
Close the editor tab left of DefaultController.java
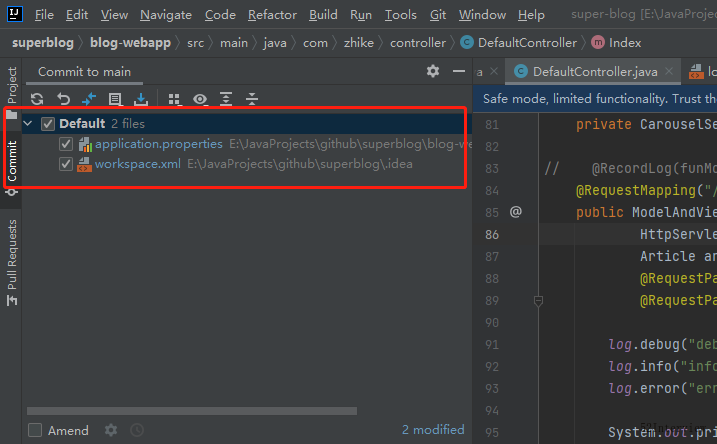[494, 71]
